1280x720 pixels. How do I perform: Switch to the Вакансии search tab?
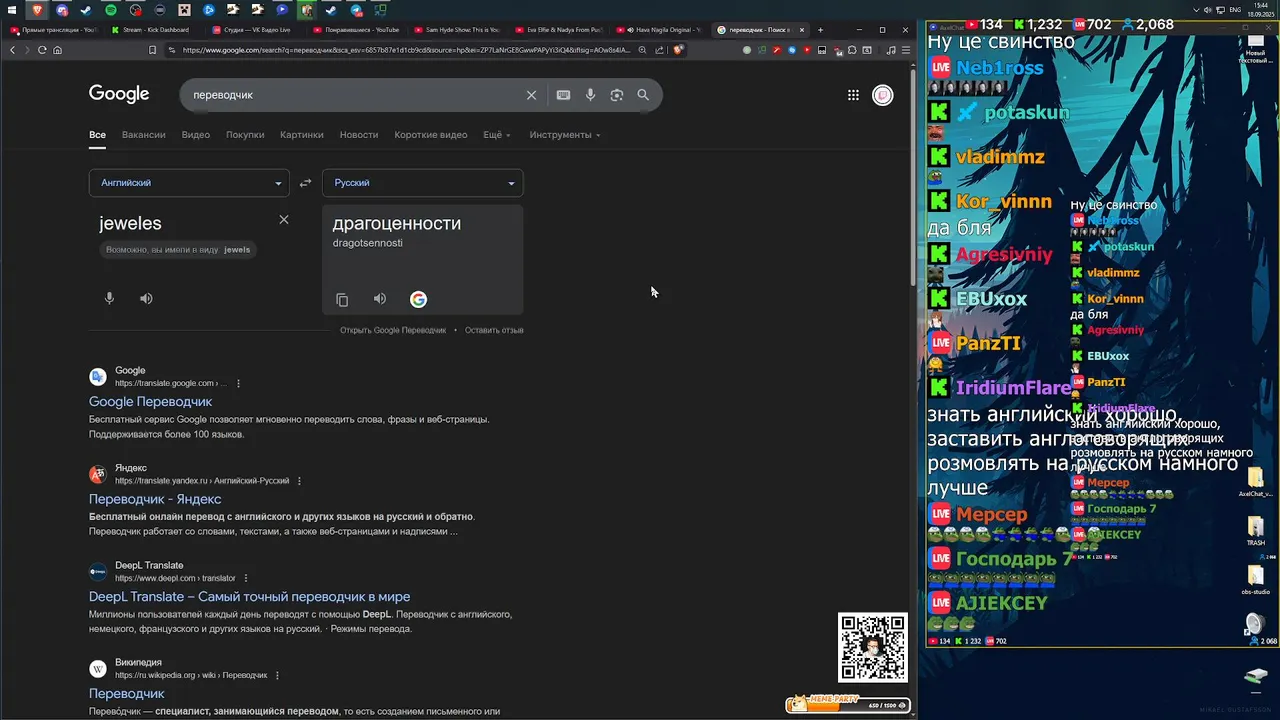coord(144,135)
